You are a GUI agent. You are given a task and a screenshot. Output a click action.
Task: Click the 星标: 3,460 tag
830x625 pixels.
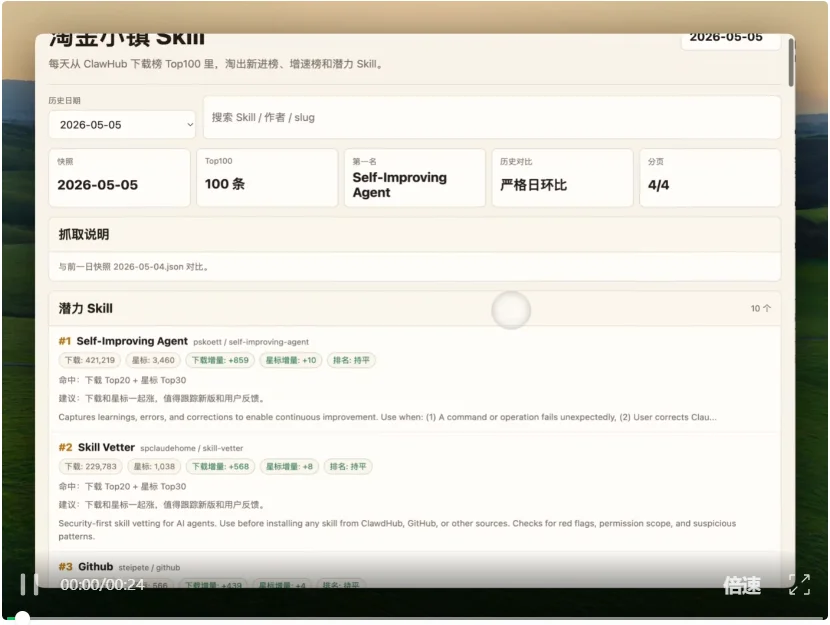[153, 360]
